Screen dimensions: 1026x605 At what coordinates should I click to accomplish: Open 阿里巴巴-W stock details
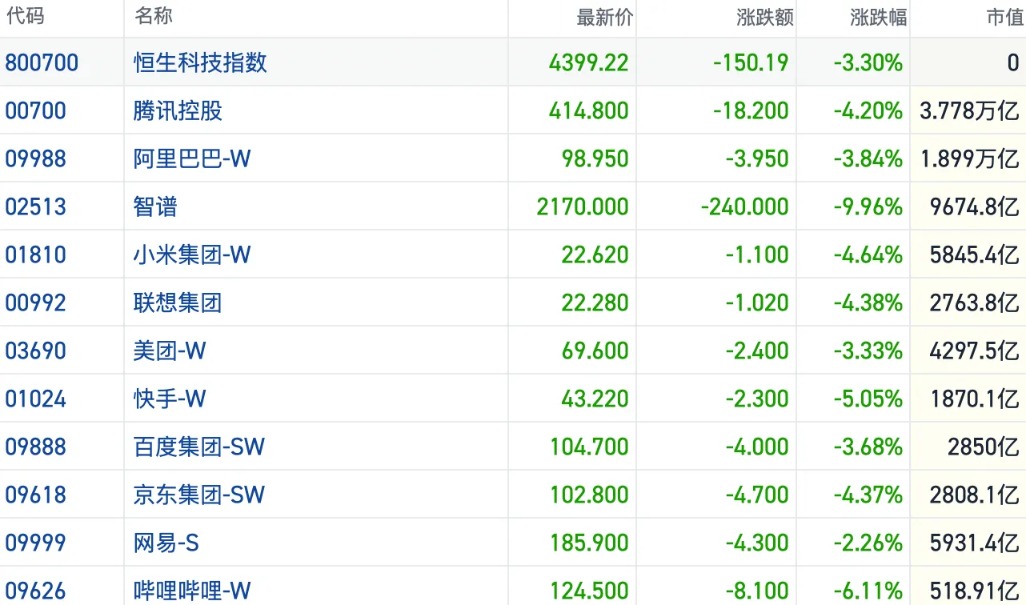[192, 159]
